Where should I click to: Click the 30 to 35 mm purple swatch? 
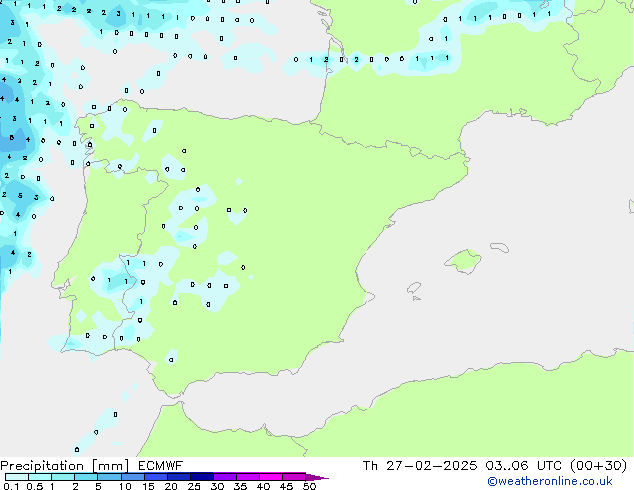tap(224, 477)
